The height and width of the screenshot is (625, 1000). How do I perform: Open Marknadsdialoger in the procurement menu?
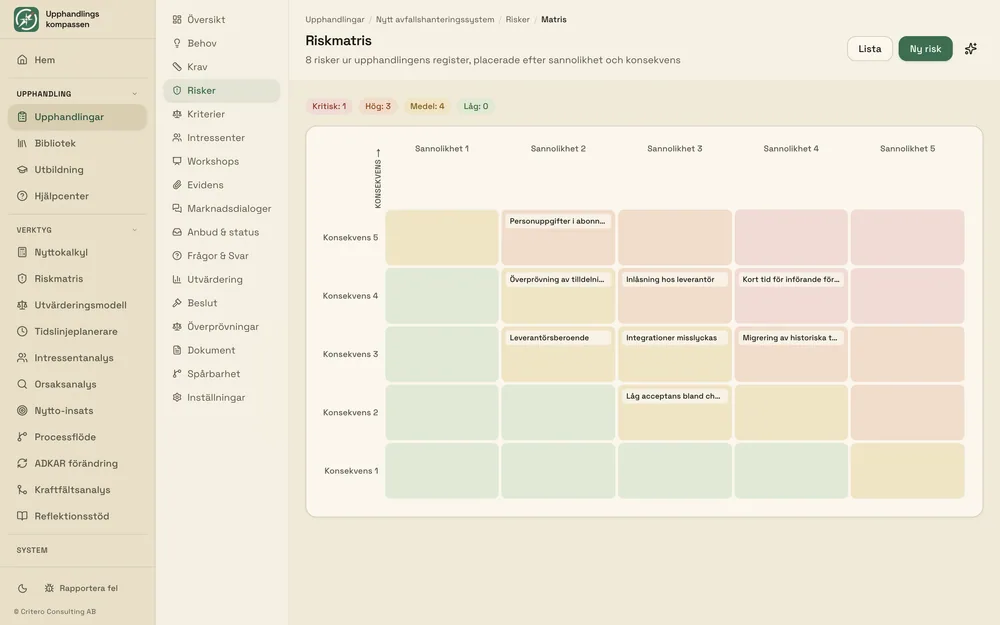pyautogui.click(x=221, y=209)
